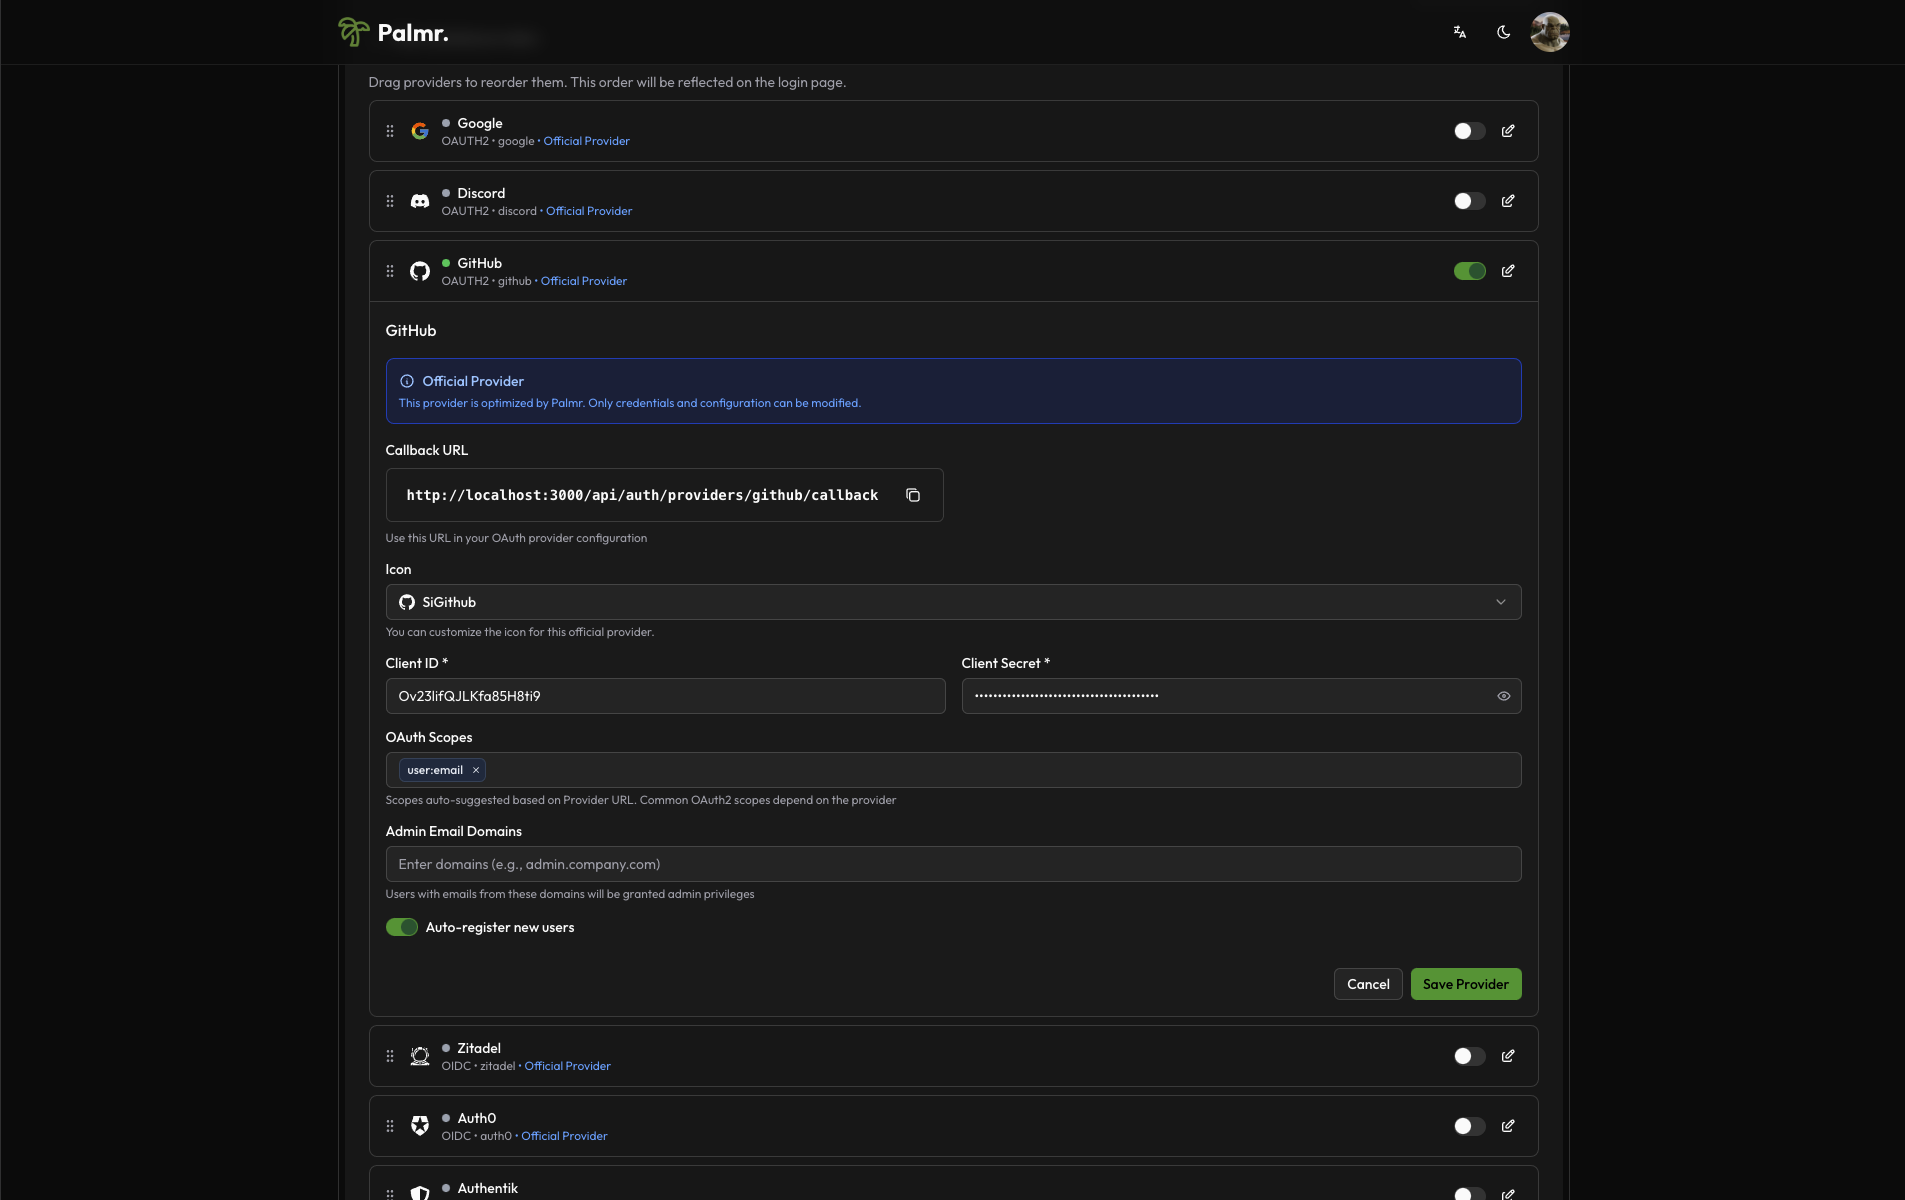This screenshot has height=1200, width=1905.
Task: Open the SiGithub icon dropdown
Action: tap(953, 602)
